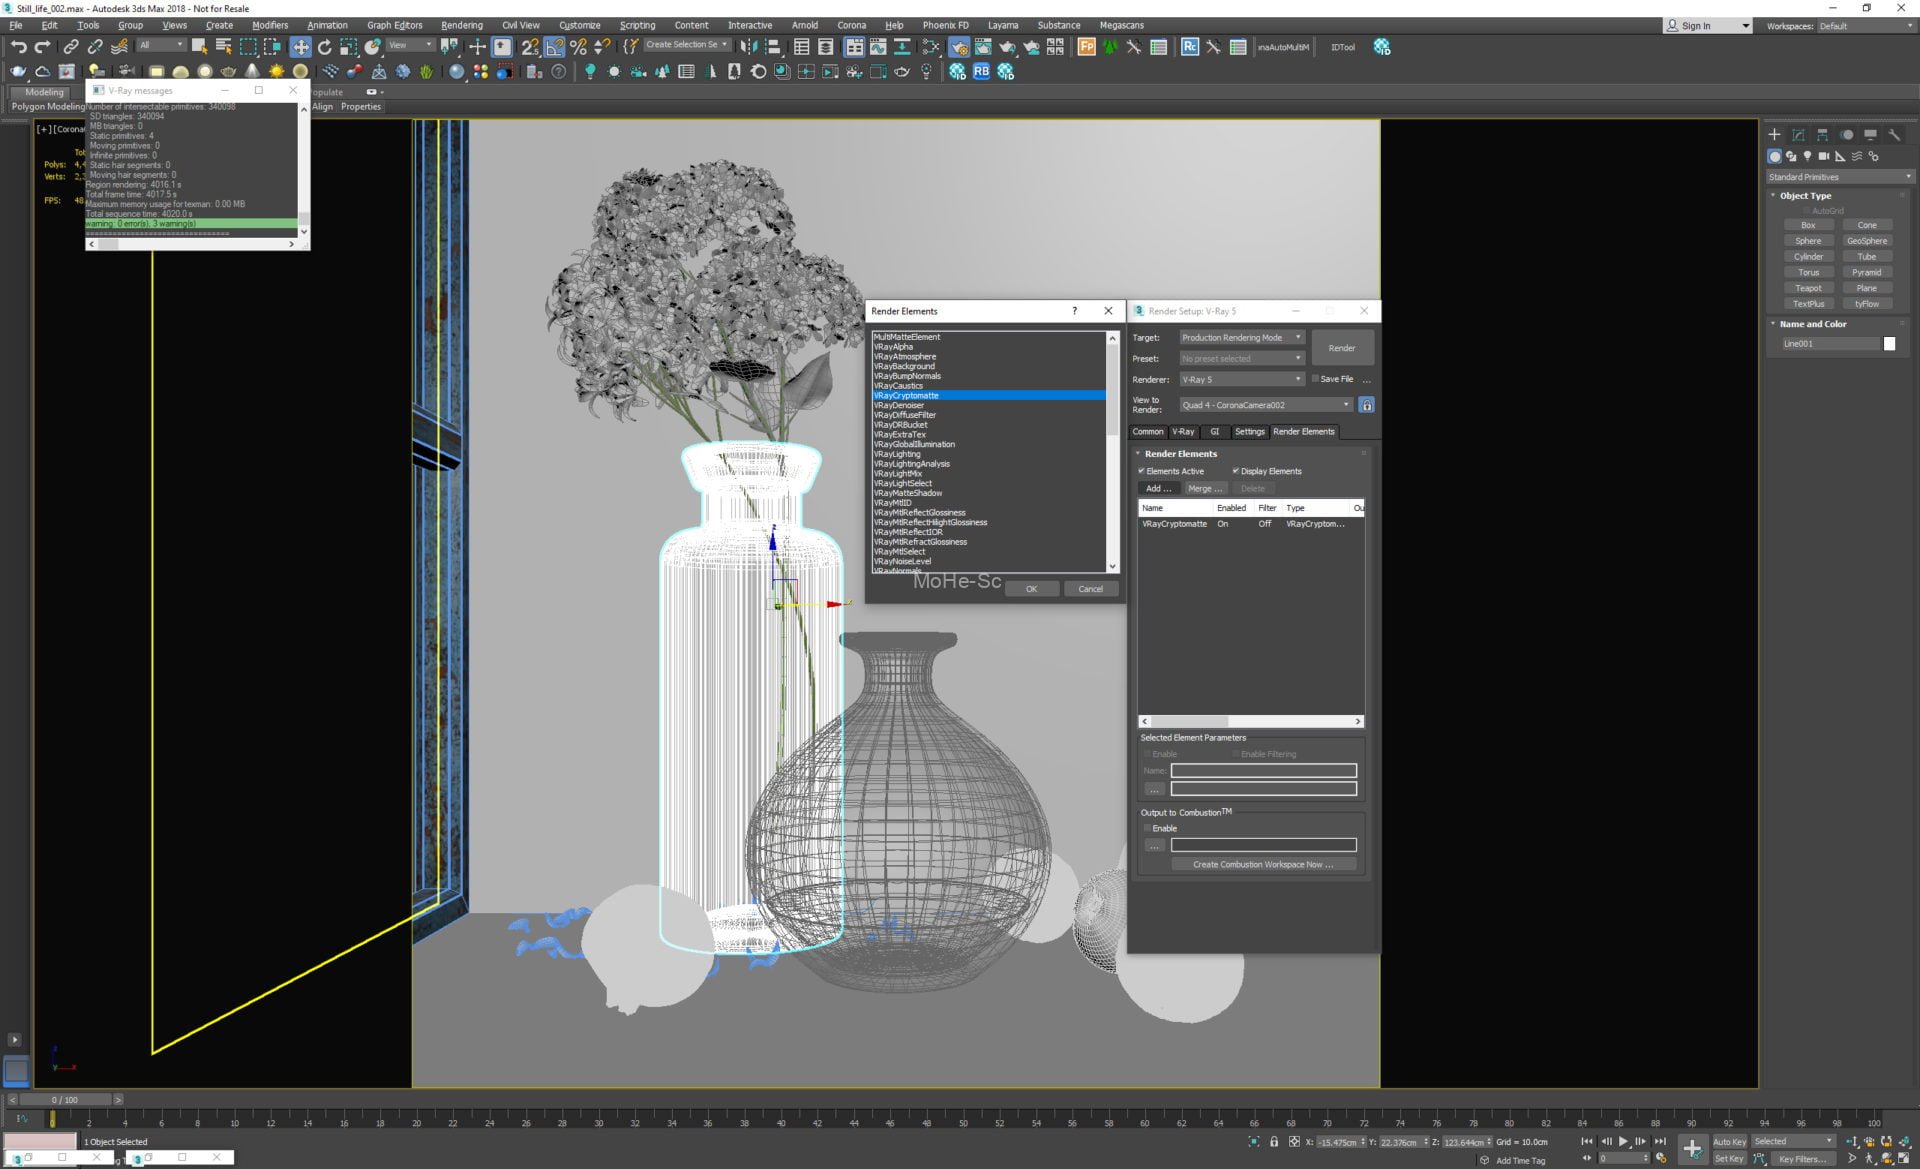Screen dimensions: 1920x1169
Task: Open the Create panel plus icon
Action: (1774, 135)
